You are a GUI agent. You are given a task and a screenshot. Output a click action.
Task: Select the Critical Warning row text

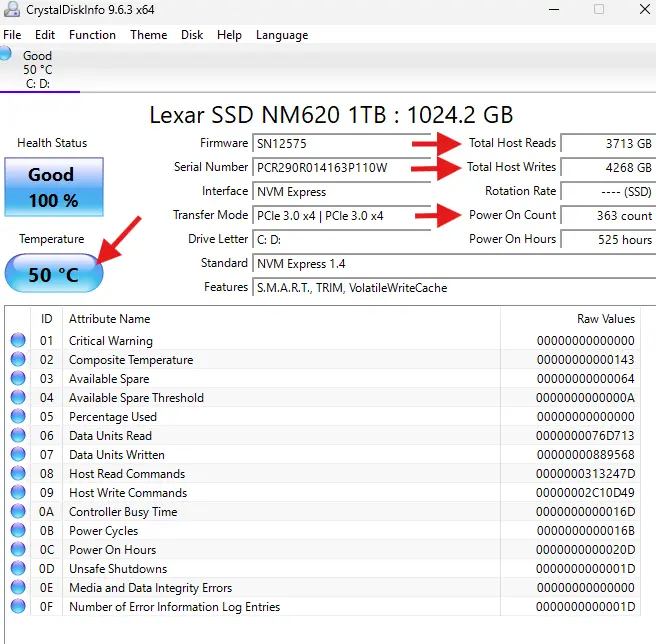(111, 341)
